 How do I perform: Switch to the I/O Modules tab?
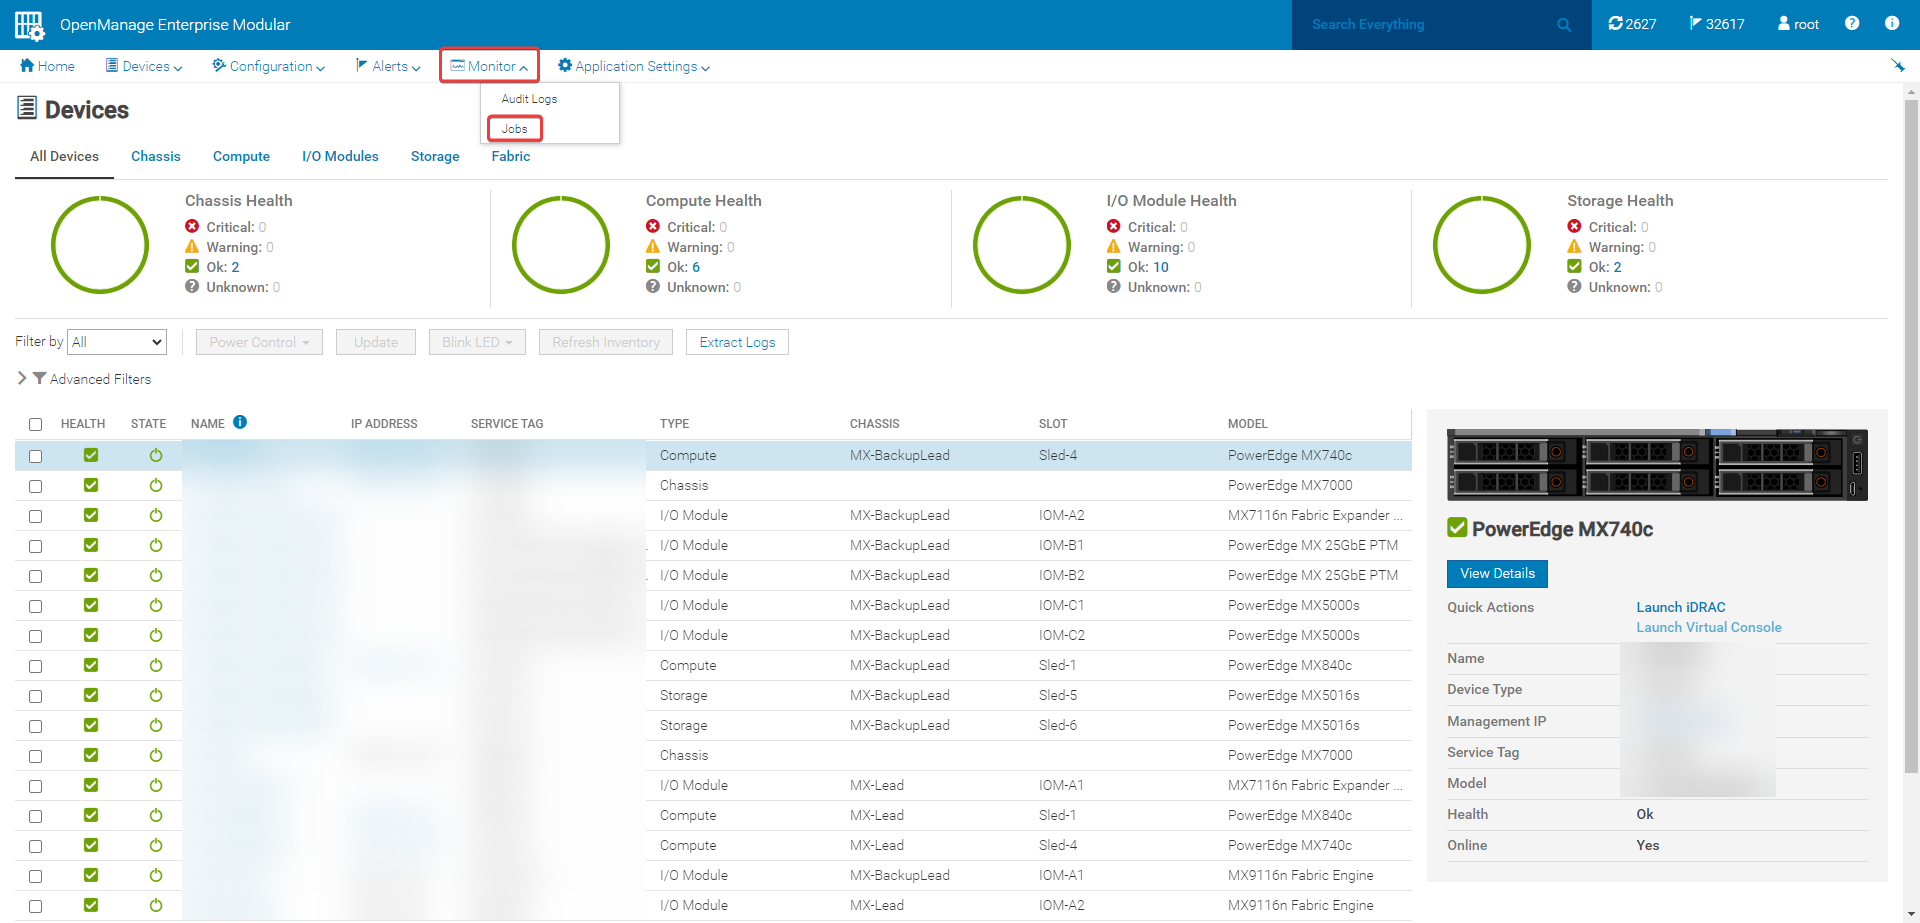(x=340, y=156)
